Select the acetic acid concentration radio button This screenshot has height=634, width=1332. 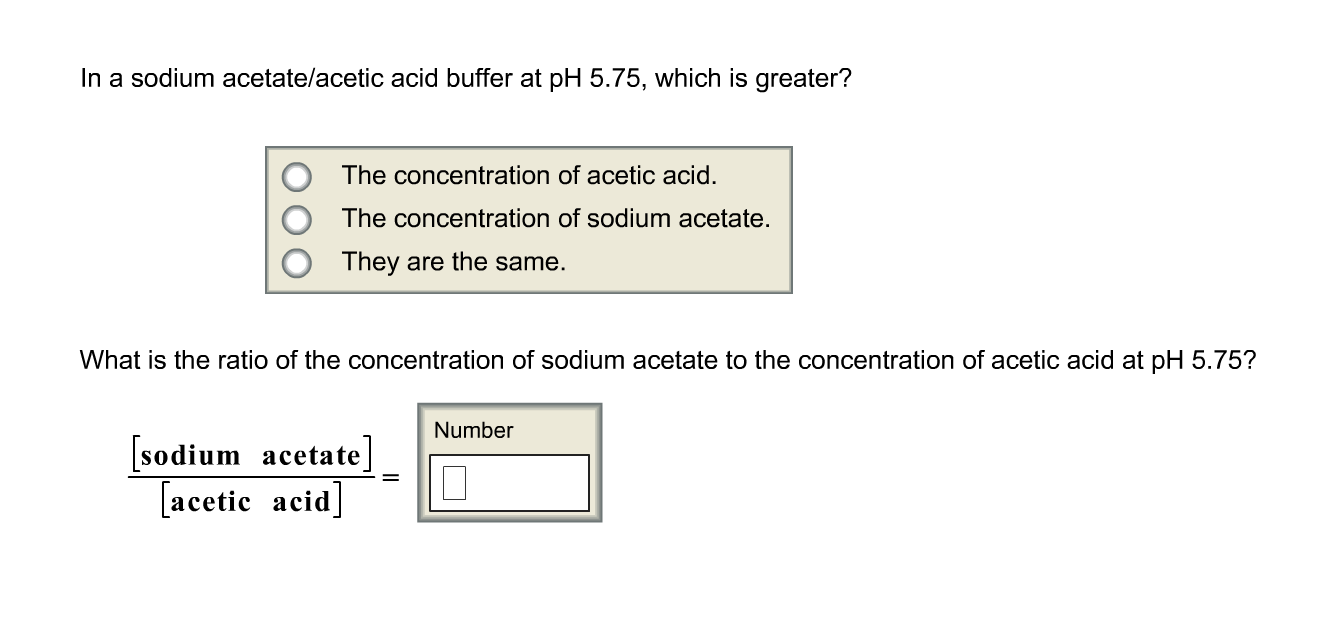[296, 176]
